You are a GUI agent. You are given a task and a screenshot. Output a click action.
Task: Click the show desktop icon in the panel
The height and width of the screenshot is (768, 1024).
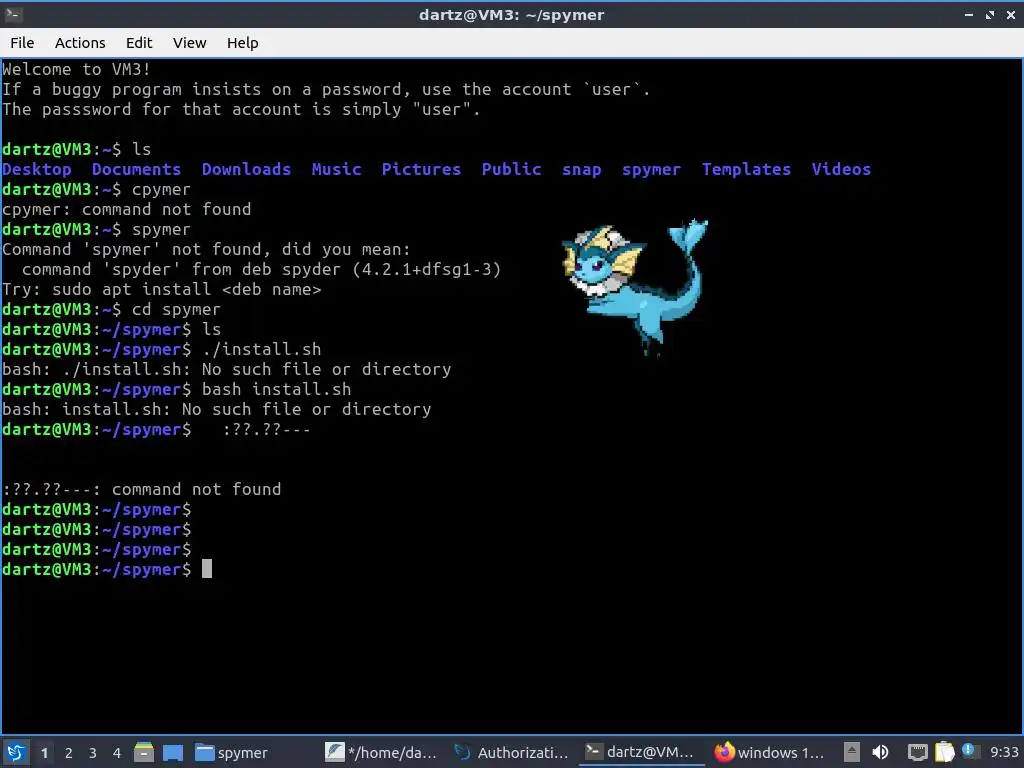coord(173,753)
